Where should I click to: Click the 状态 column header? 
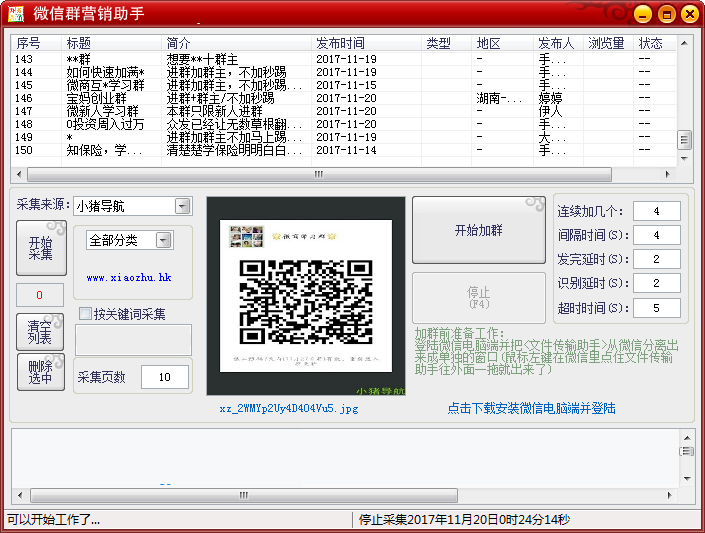point(655,43)
